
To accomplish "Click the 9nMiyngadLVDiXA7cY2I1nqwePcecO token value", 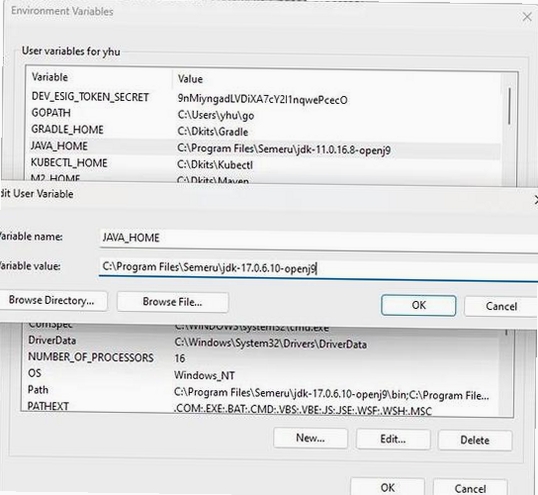I will 262,99.
